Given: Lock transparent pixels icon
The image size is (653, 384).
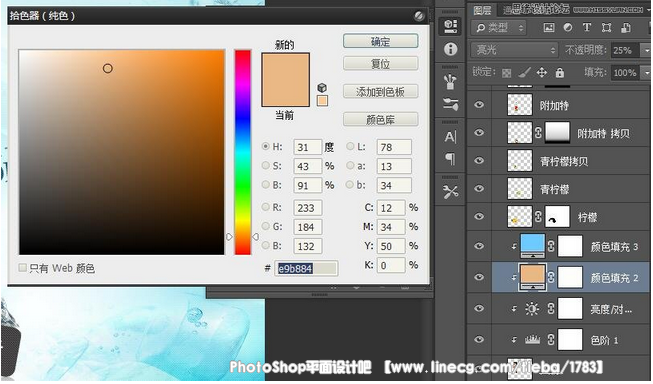Looking at the screenshot, I should tap(506, 73).
